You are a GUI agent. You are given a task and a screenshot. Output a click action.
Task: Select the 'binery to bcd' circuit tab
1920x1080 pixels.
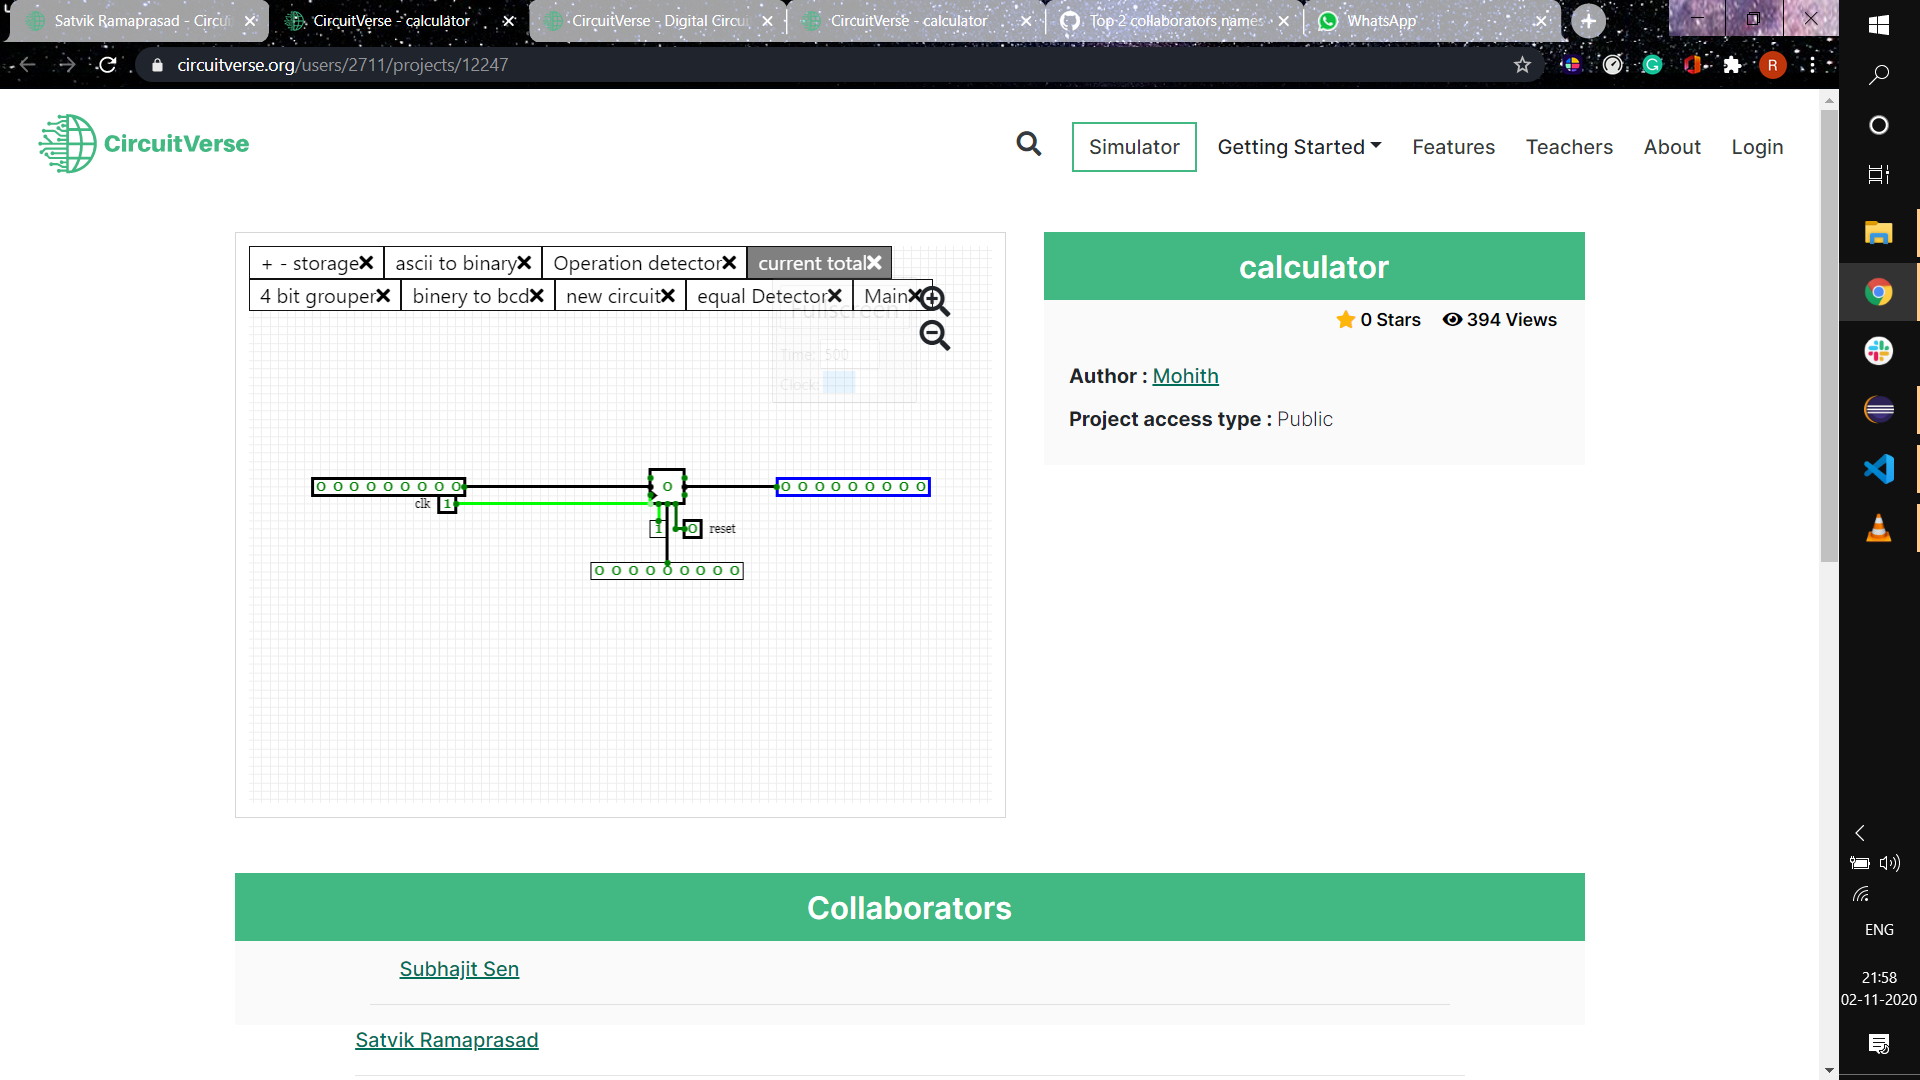pyautogui.click(x=470, y=296)
